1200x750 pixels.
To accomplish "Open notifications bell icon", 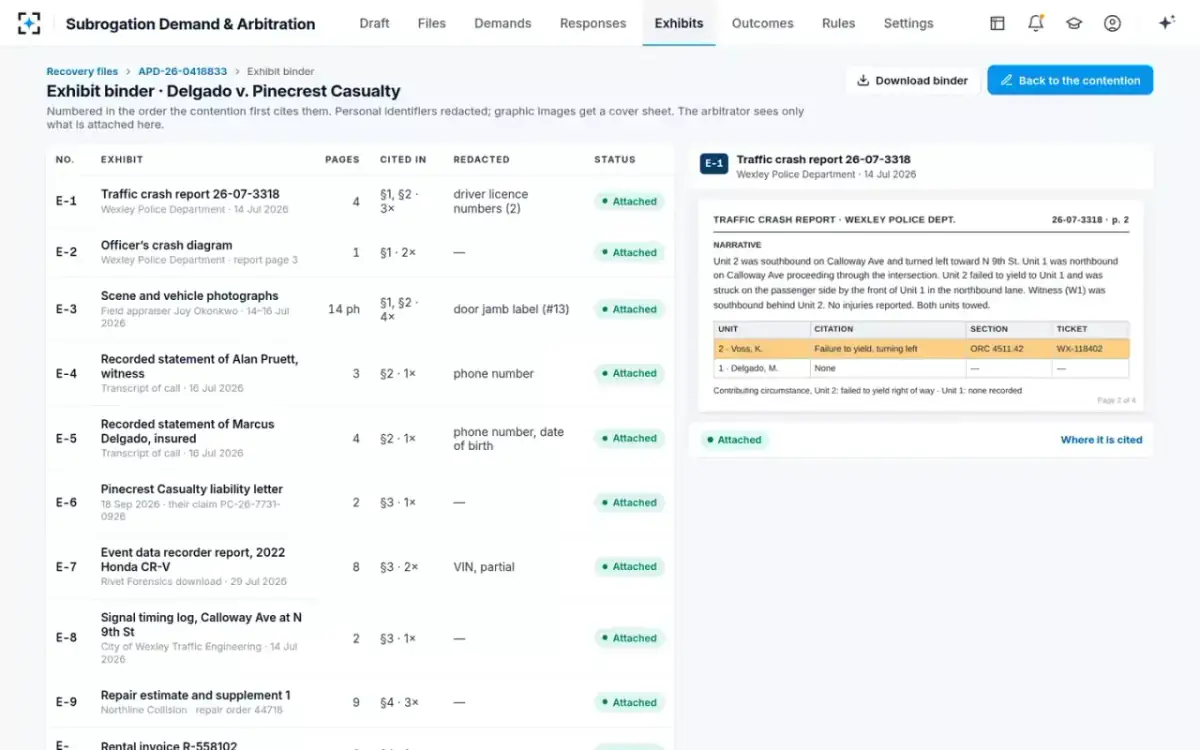I will (1036, 23).
